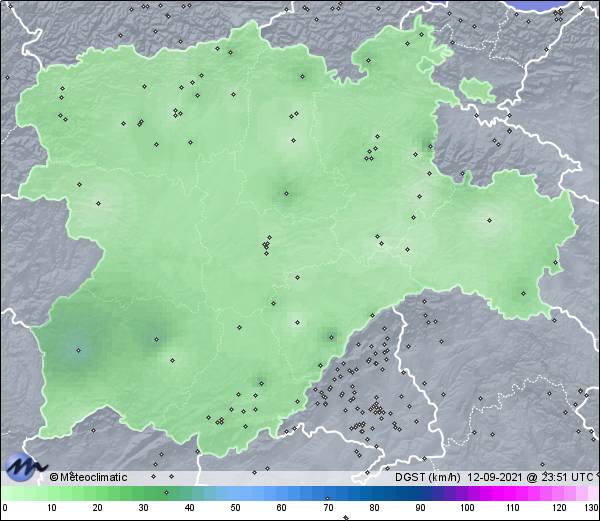Click the 70 label on the wind scale
Viewport: 600px width, 521px height.
point(328,508)
